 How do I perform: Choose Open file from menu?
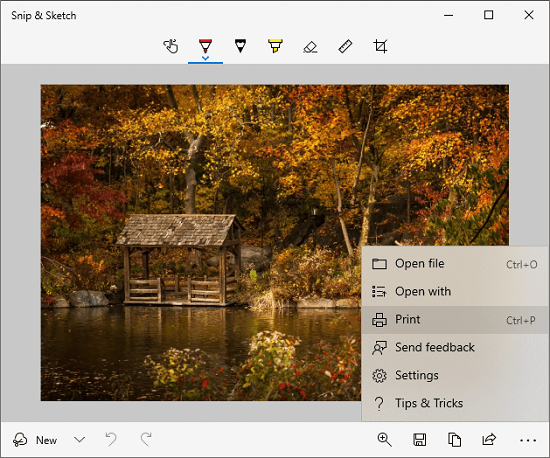click(x=455, y=264)
